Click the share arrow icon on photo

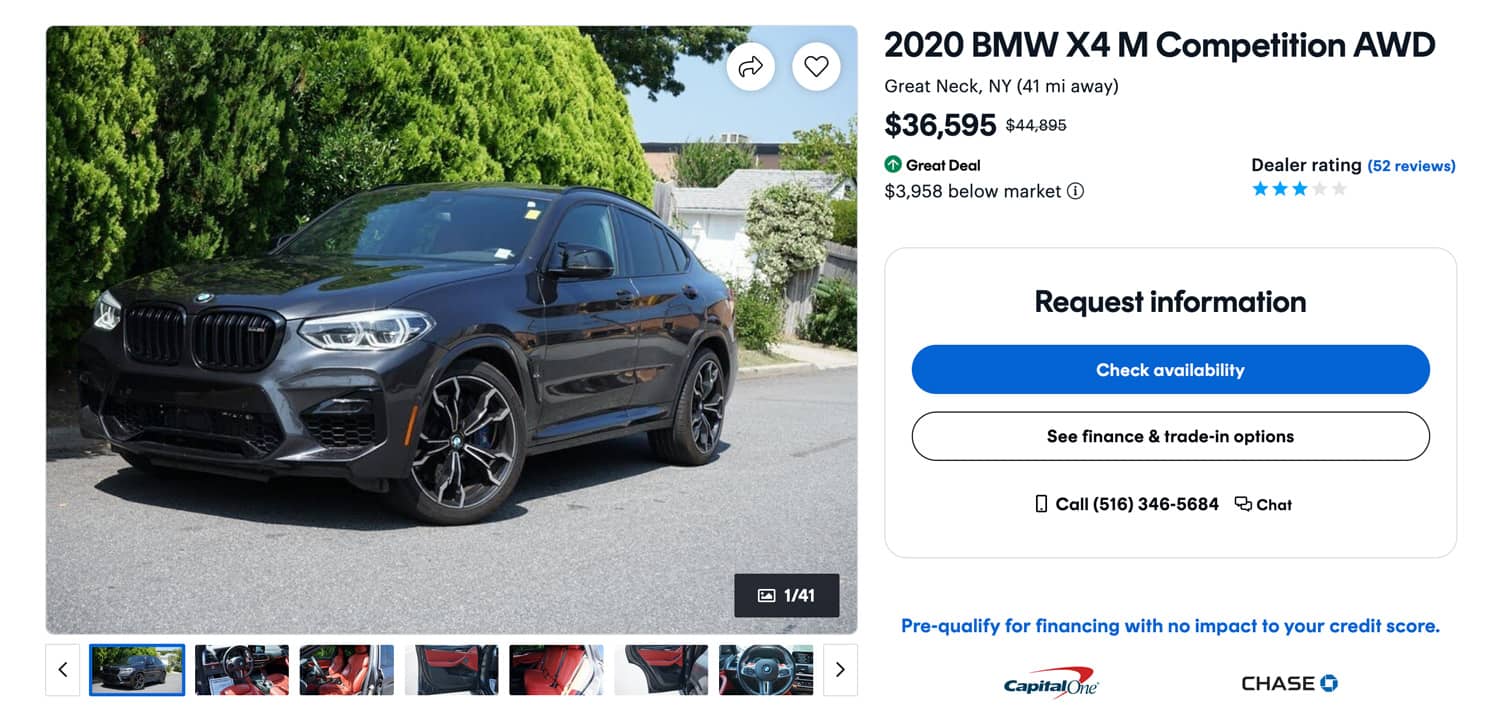750,67
